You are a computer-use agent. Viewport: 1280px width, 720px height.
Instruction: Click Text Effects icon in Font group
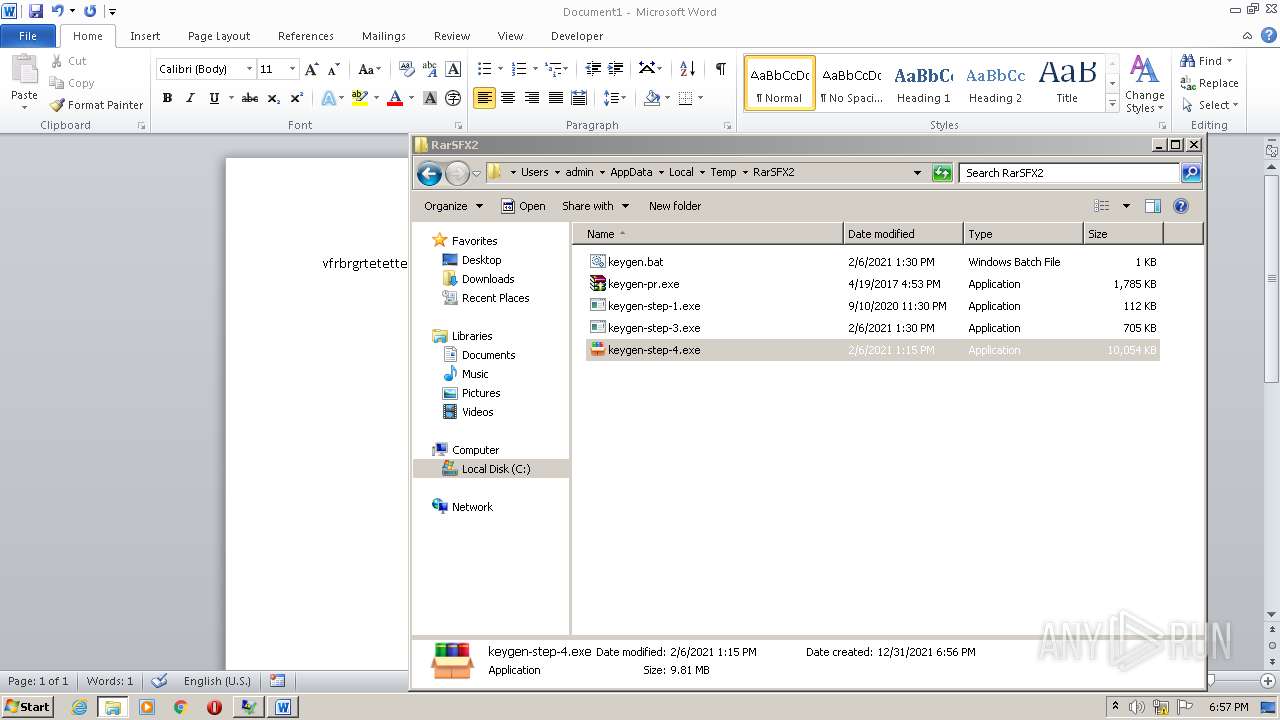(x=328, y=98)
